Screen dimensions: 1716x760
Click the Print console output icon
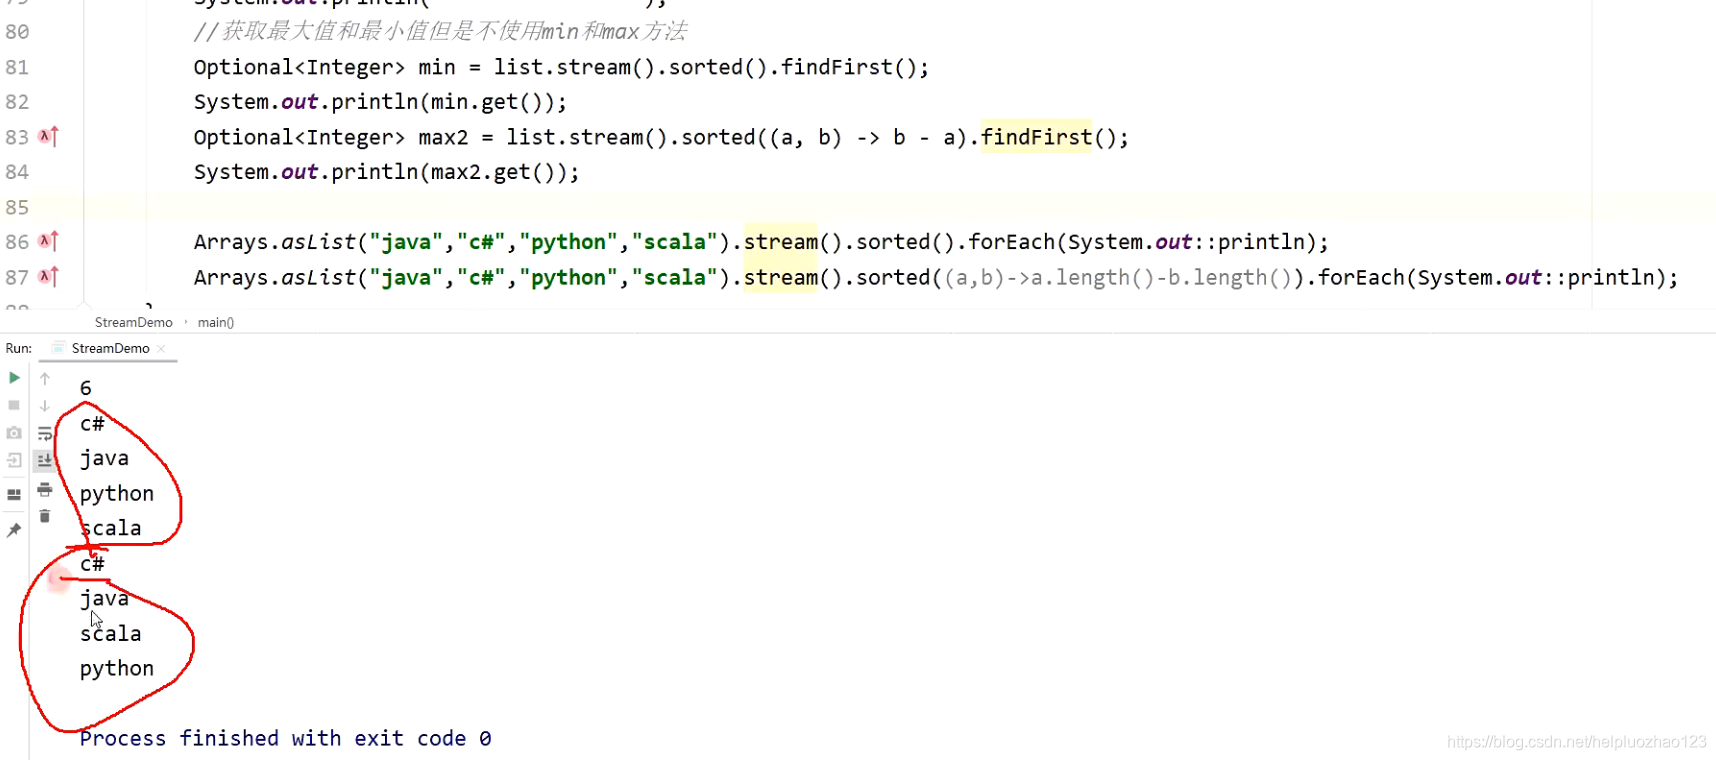(x=45, y=489)
